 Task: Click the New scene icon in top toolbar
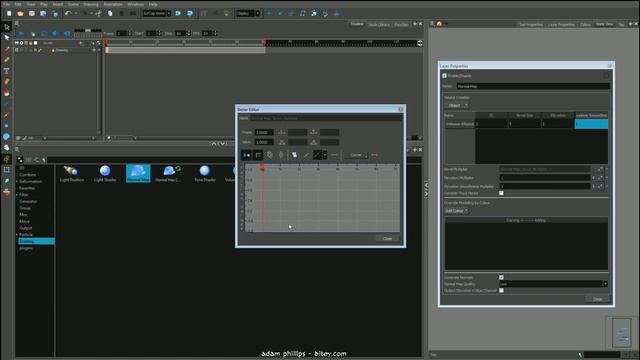click(9, 13)
